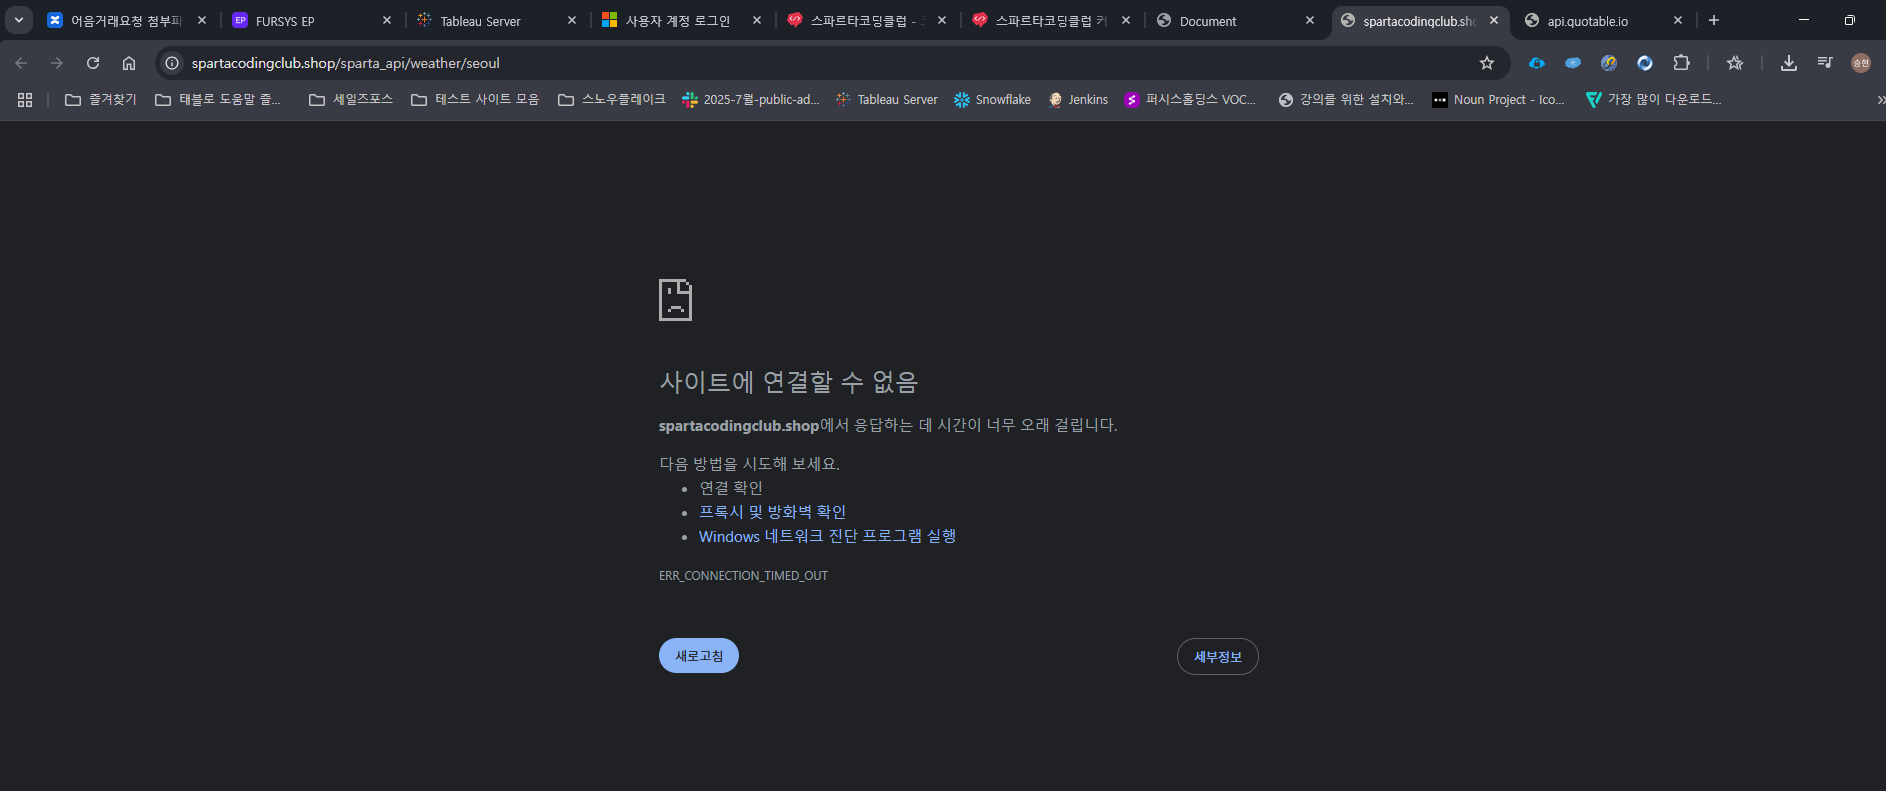Screen dimensions: 1886x791
Task: Bookmark this page with the star icon
Action: tap(1487, 63)
